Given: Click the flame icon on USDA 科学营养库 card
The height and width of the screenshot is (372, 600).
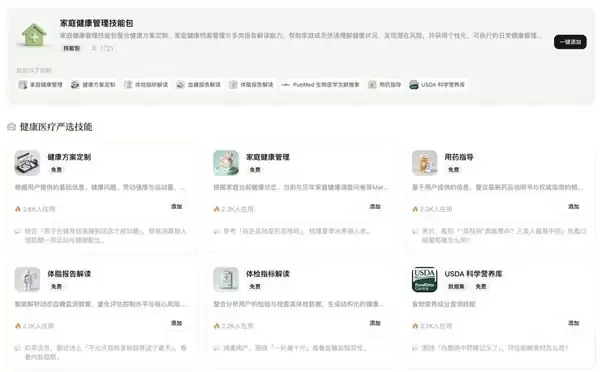Looking at the screenshot, I should click(x=415, y=326).
